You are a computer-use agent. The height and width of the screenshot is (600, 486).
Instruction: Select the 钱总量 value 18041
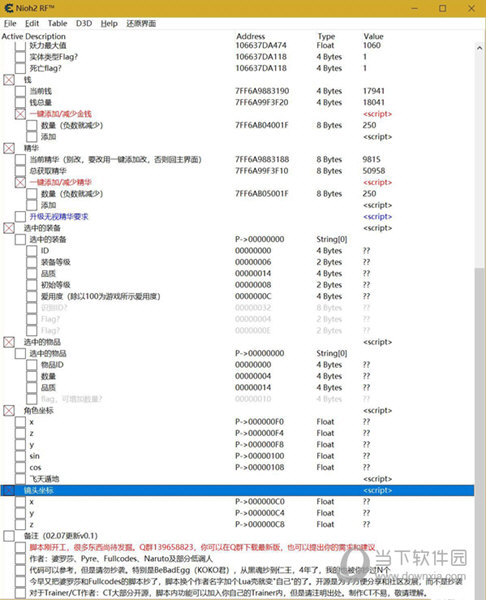pos(373,103)
